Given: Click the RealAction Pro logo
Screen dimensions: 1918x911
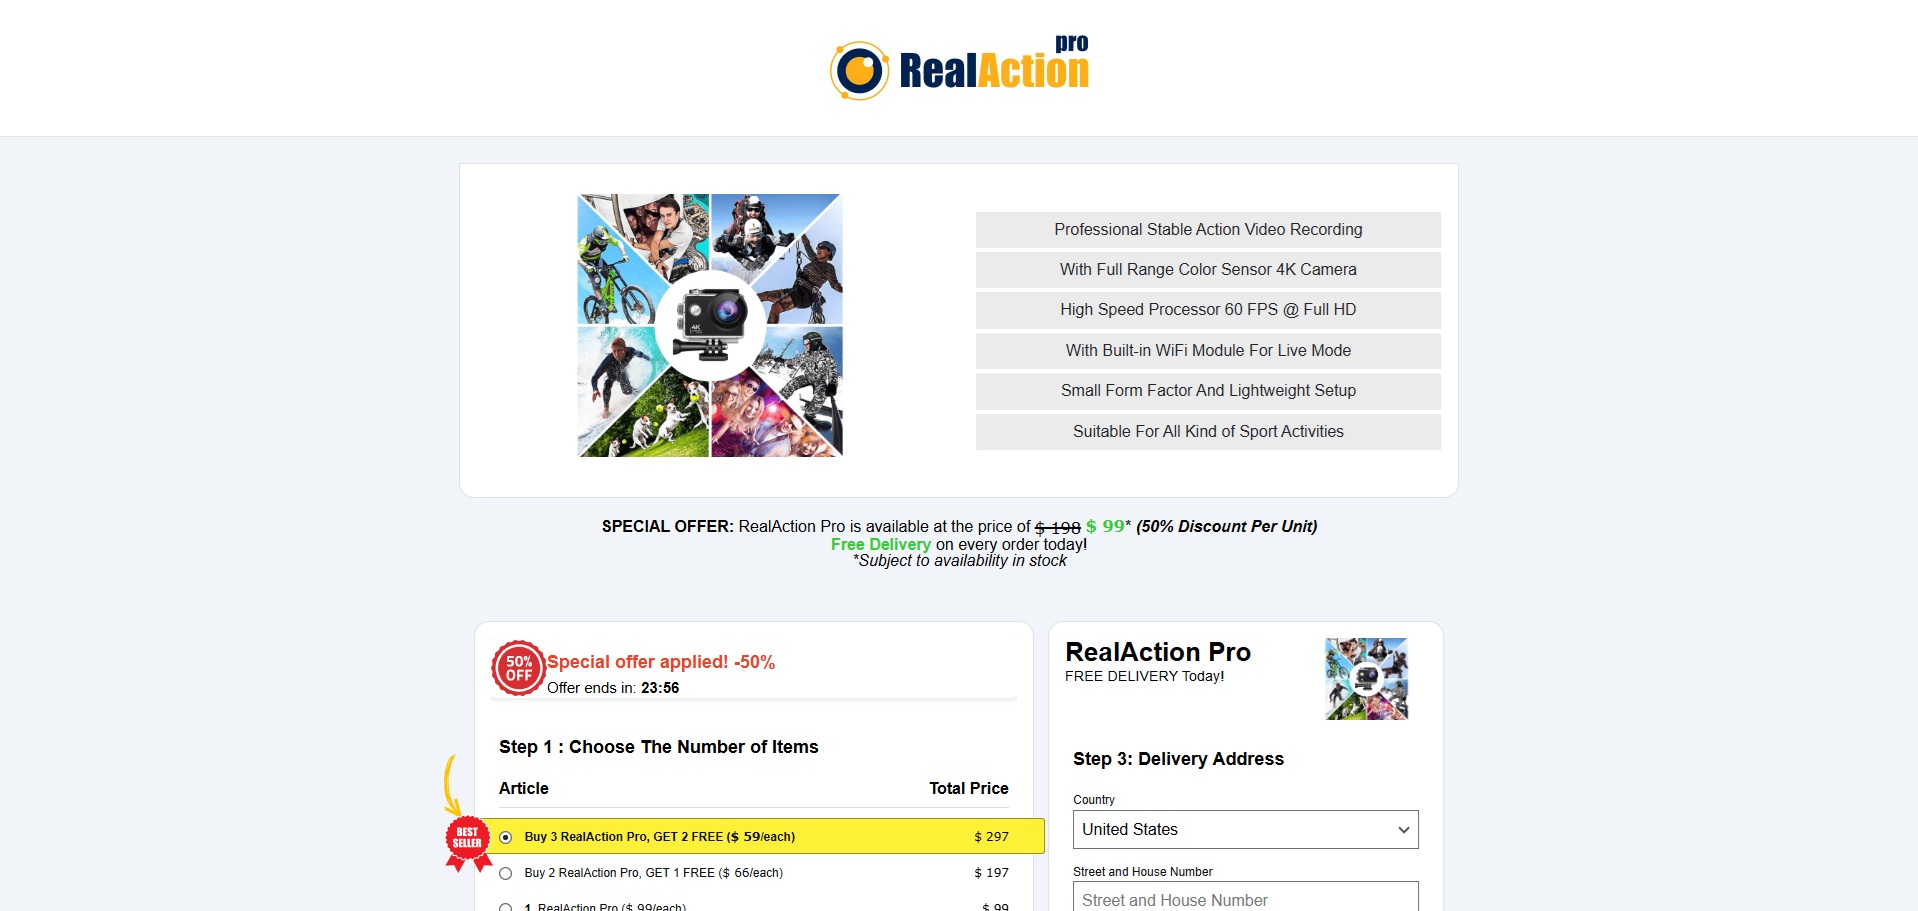Looking at the screenshot, I should click(959, 69).
